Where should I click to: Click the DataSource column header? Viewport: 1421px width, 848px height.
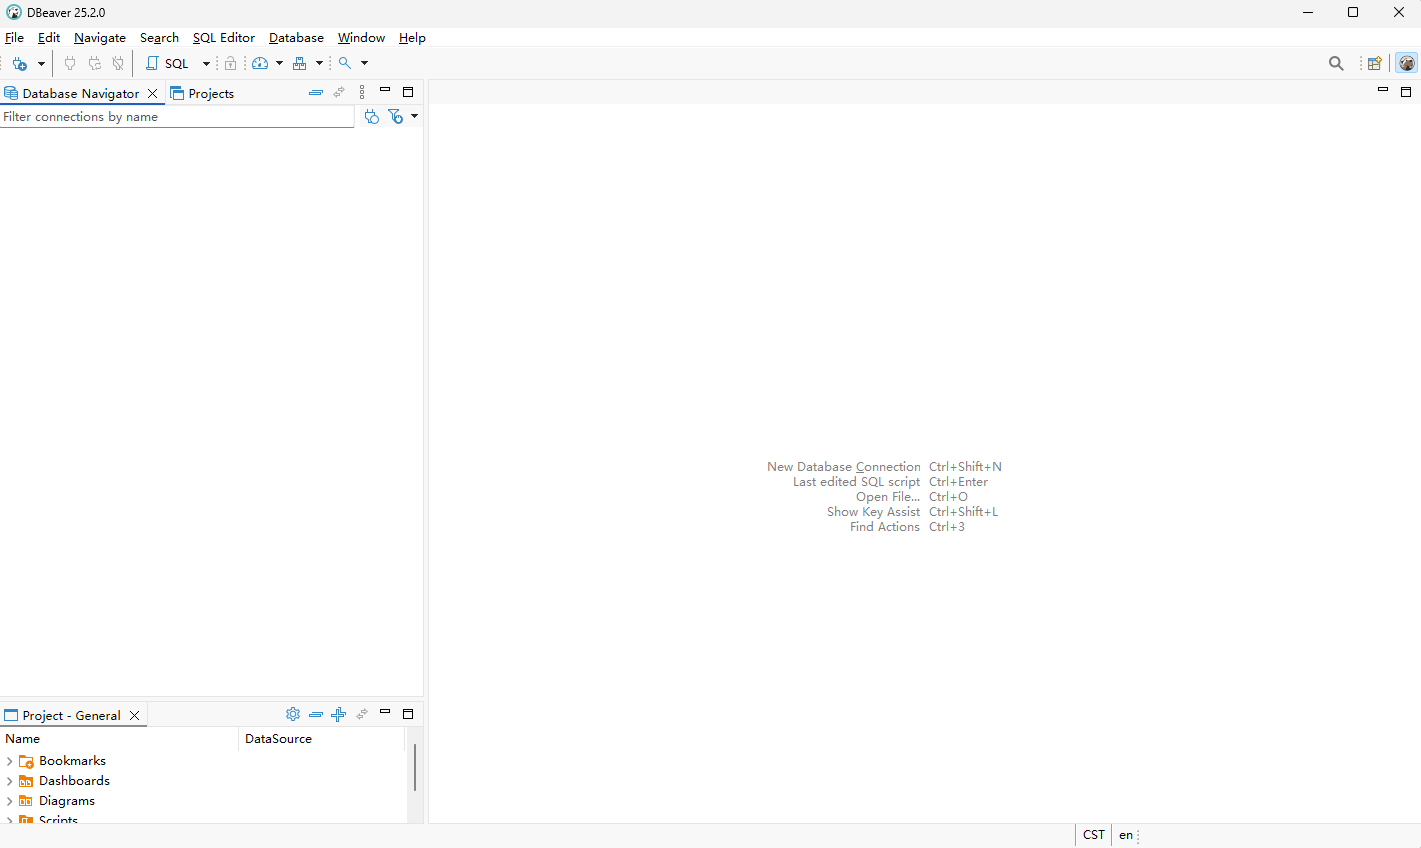tap(278, 739)
